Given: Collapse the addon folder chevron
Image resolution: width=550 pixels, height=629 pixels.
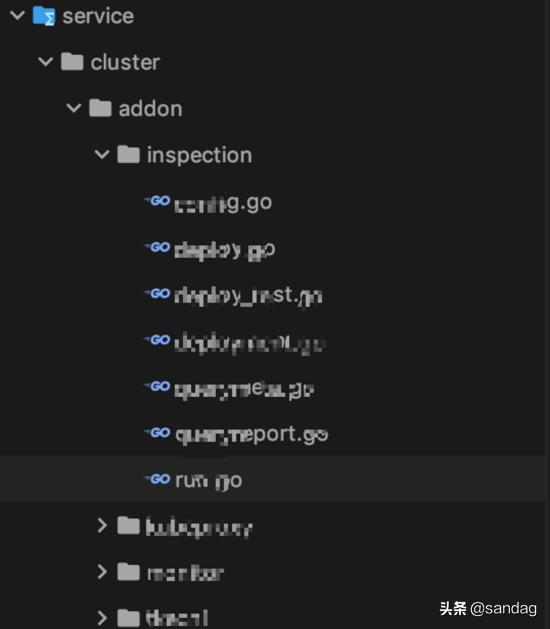Looking at the screenshot, I should (73, 108).
